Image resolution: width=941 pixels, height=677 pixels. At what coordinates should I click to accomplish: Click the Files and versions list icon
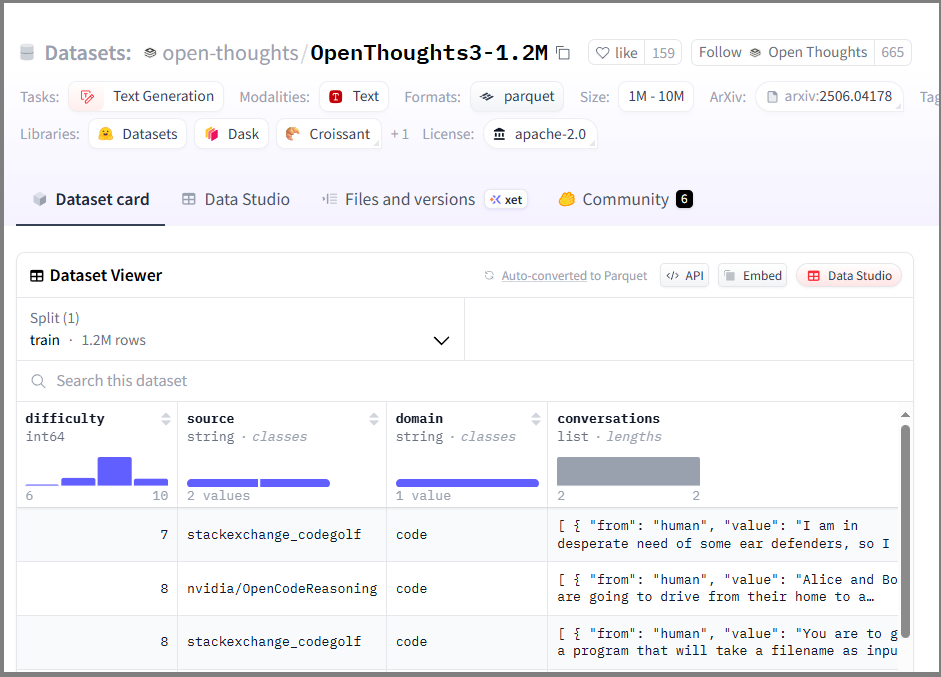tap(329, 199)
